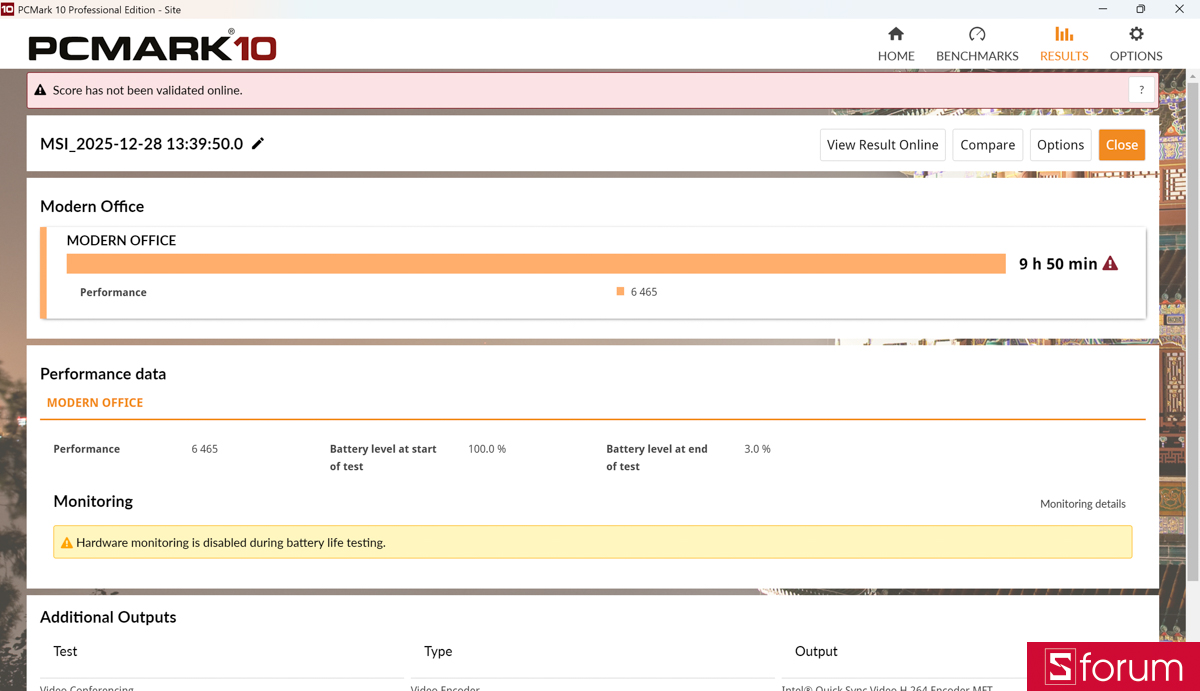Click the Monitoring heading

tap(93, 501)
